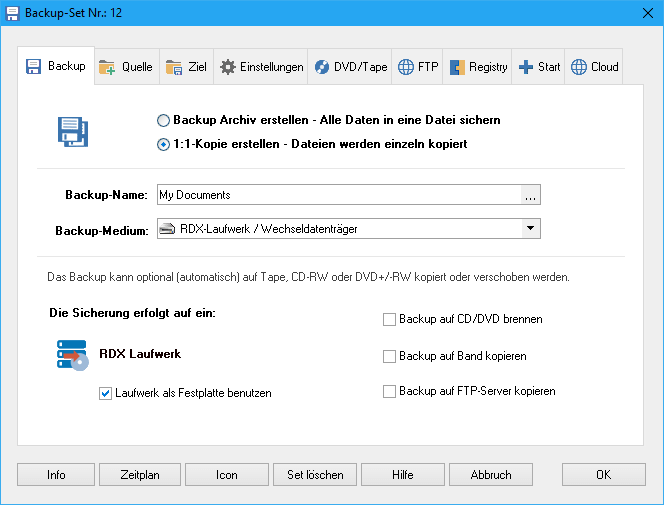Viewport: 664px width, 505px height.
Task: Click the Registry tab icon
Action: (x=457, y=67)
